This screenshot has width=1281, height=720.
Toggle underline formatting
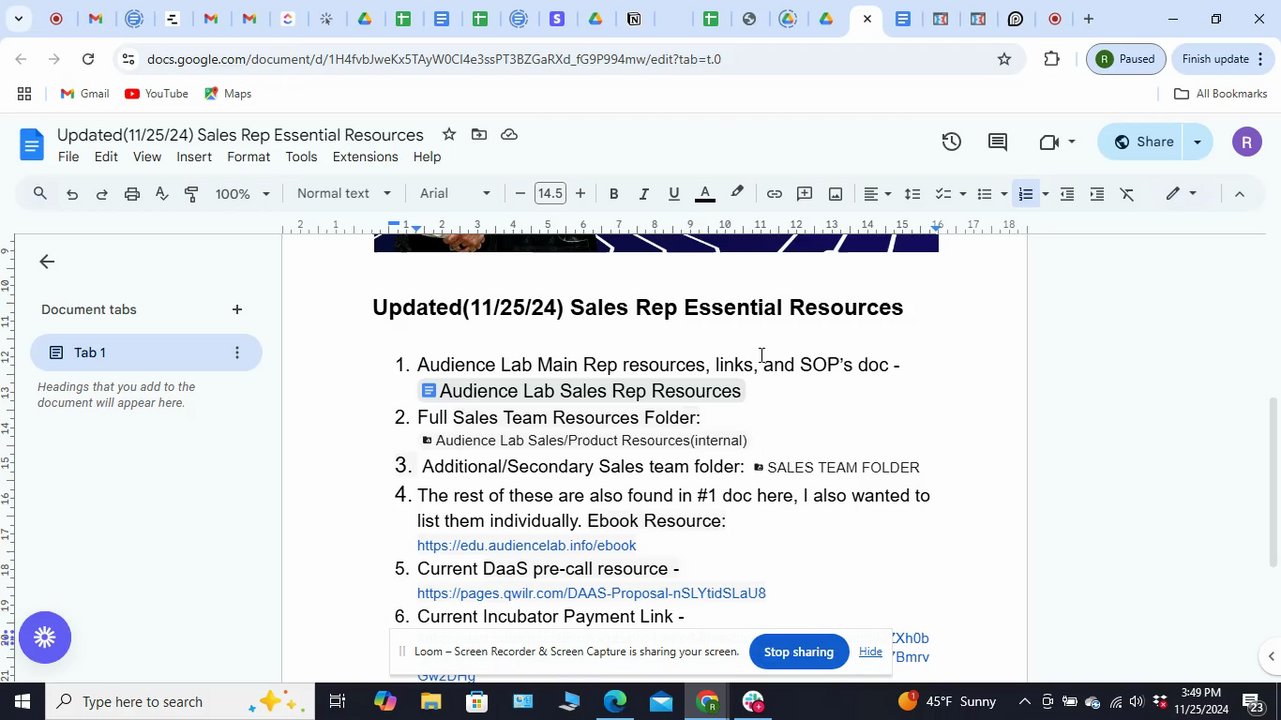pos(674,194)
